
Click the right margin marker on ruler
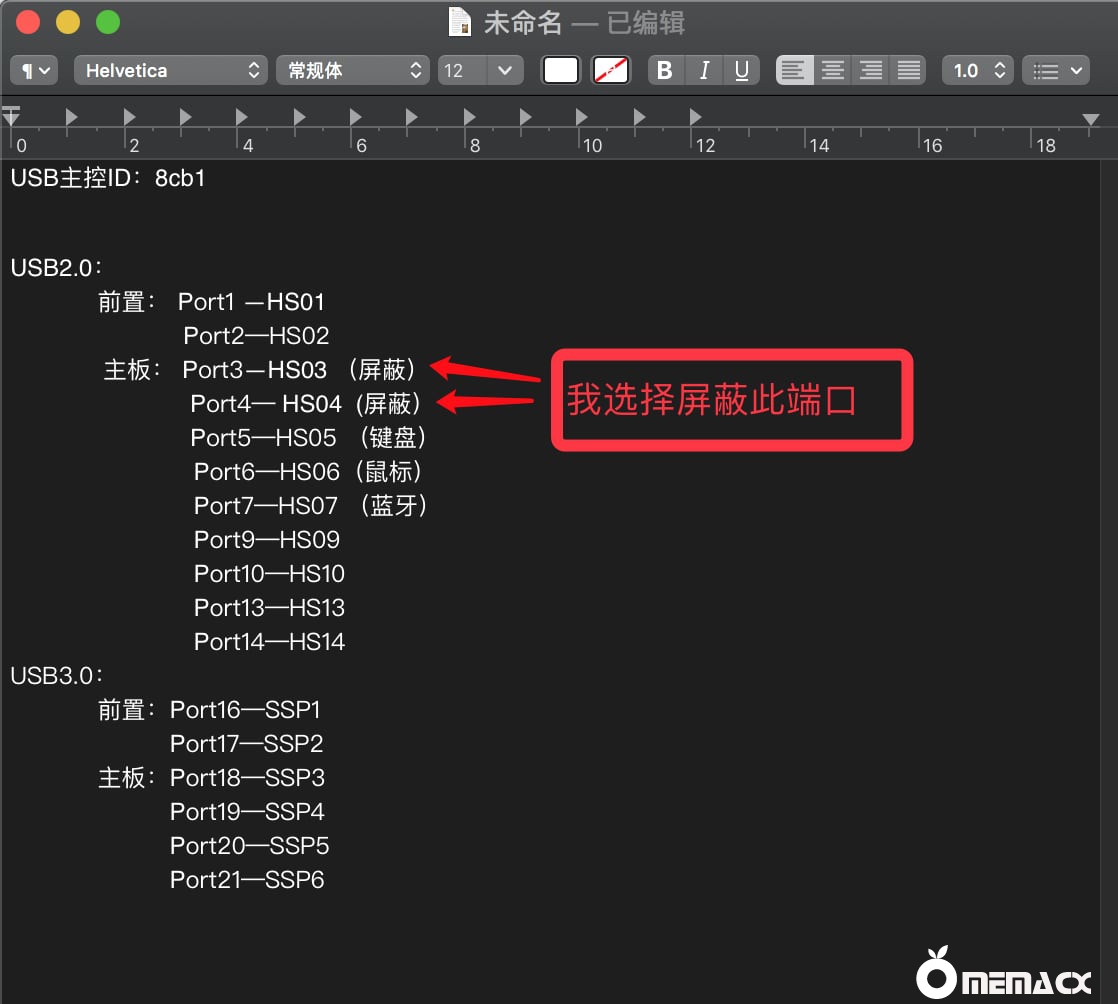(x=1091, y=120)
